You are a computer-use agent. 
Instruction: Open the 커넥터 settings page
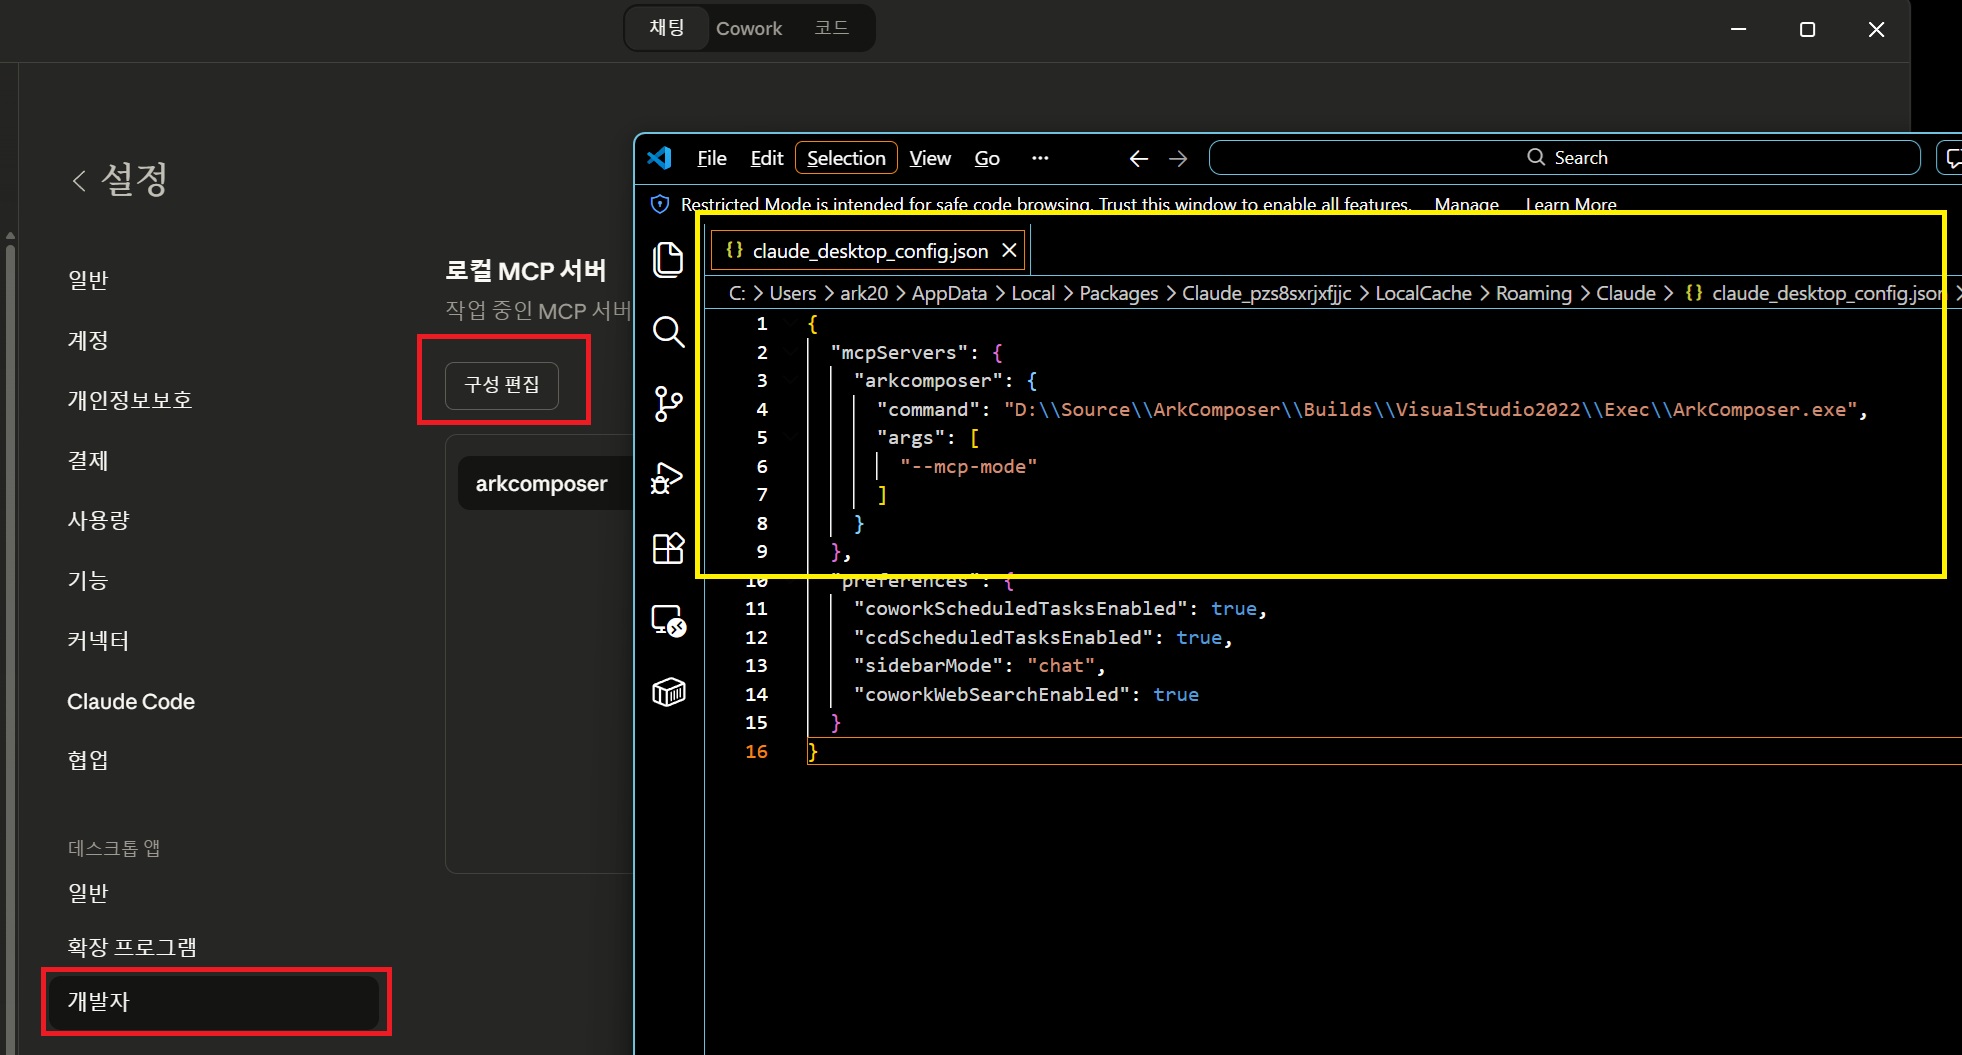point(98,640)
